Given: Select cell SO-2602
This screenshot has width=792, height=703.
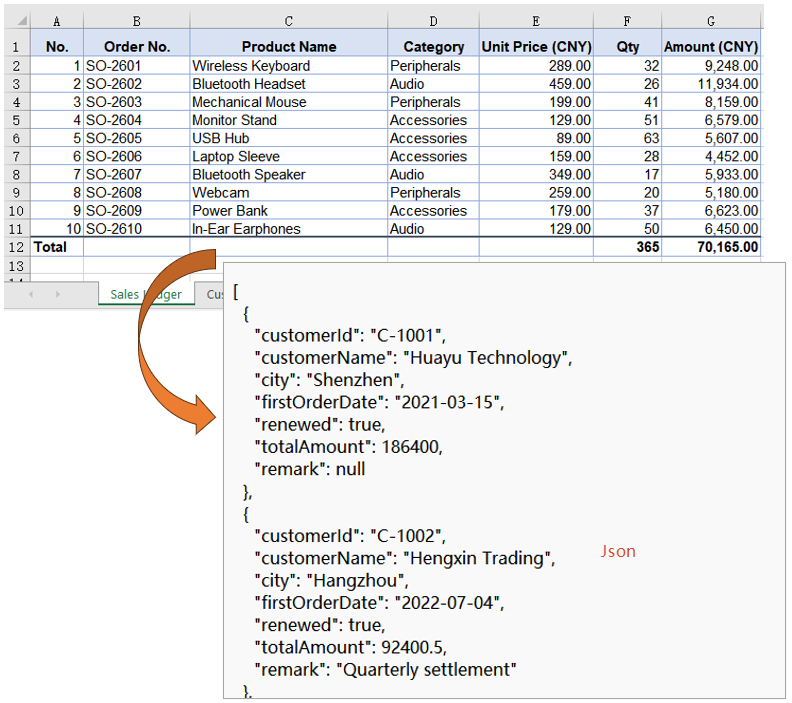Looking at the screenshot, I should click(136, 84).
